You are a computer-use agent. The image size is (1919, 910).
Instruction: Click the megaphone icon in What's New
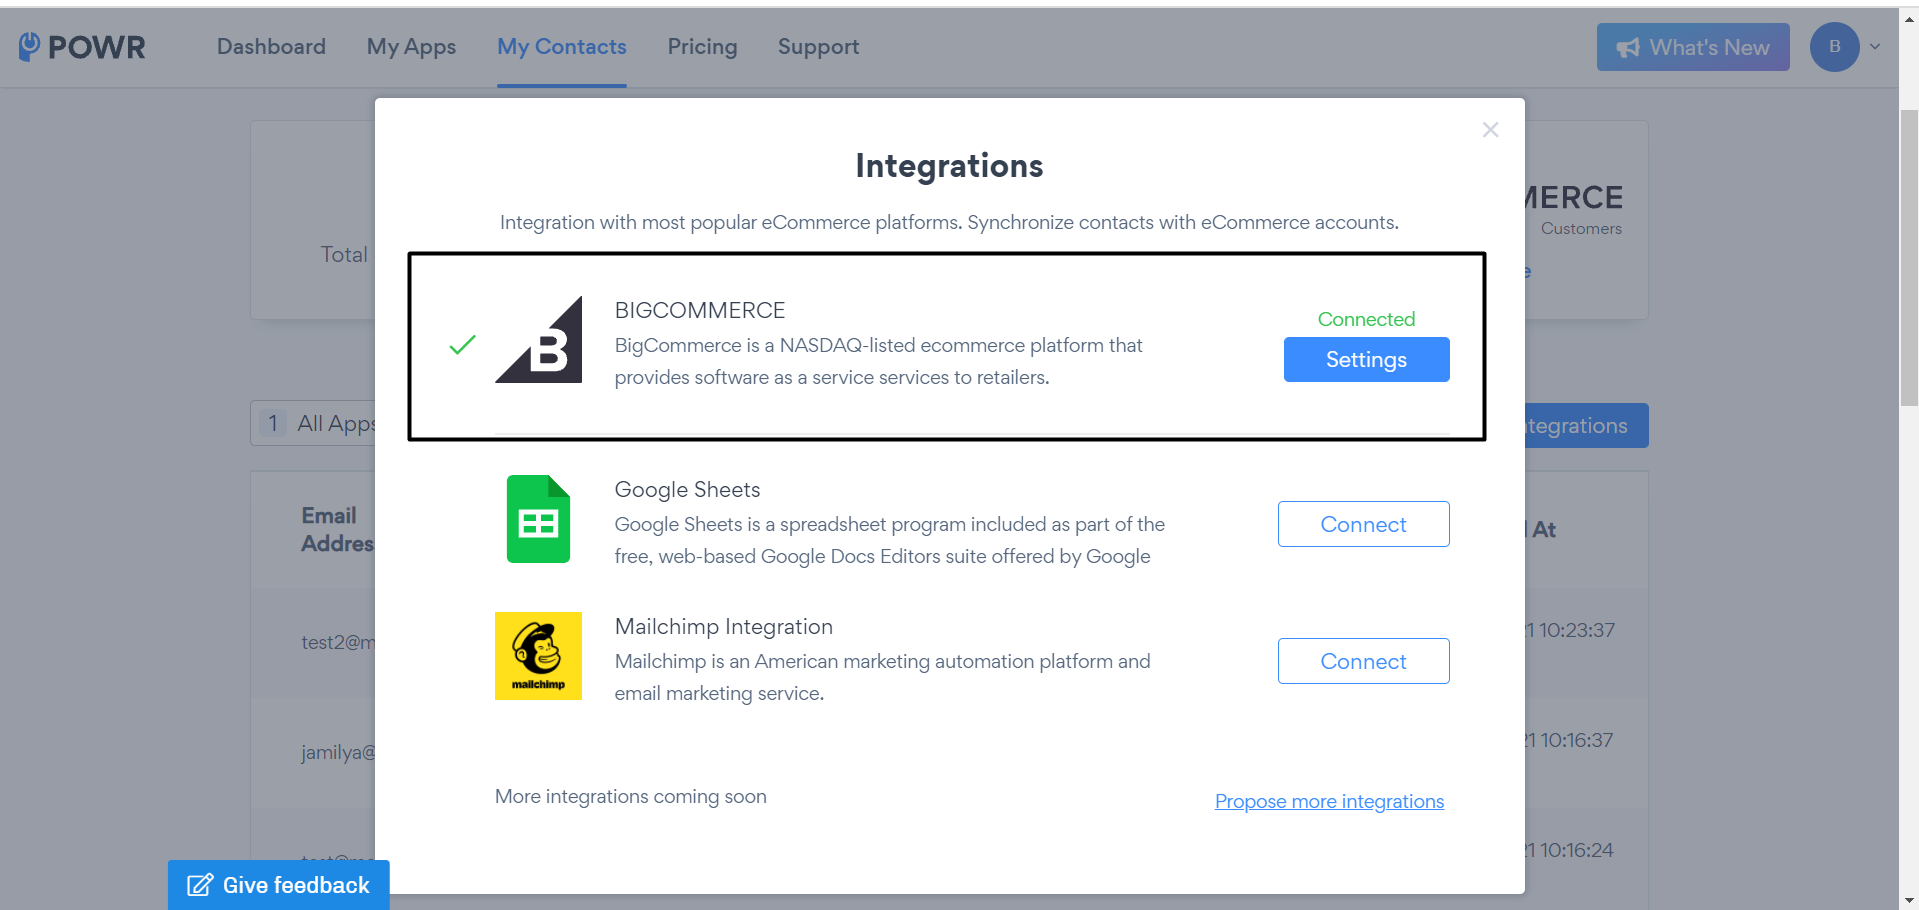point(1628,48)
